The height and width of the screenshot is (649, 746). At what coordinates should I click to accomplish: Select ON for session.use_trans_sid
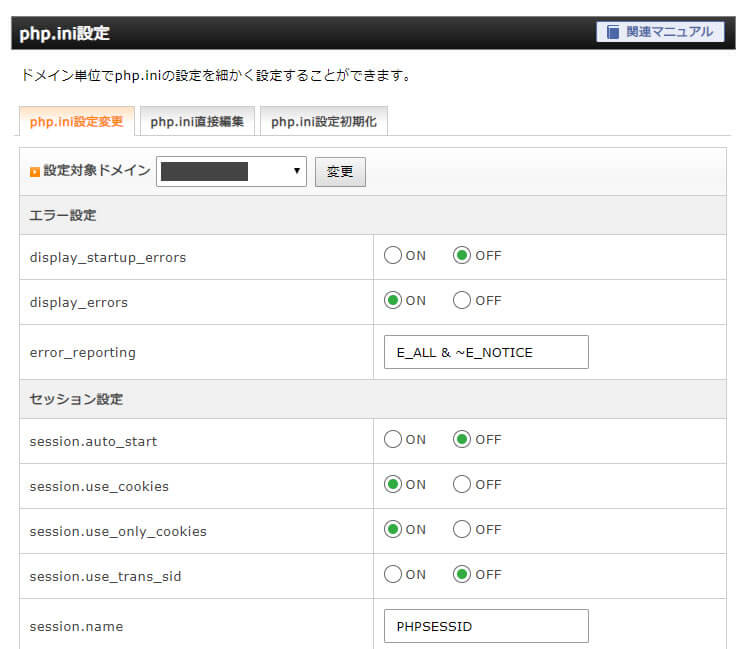pos(393,574)
